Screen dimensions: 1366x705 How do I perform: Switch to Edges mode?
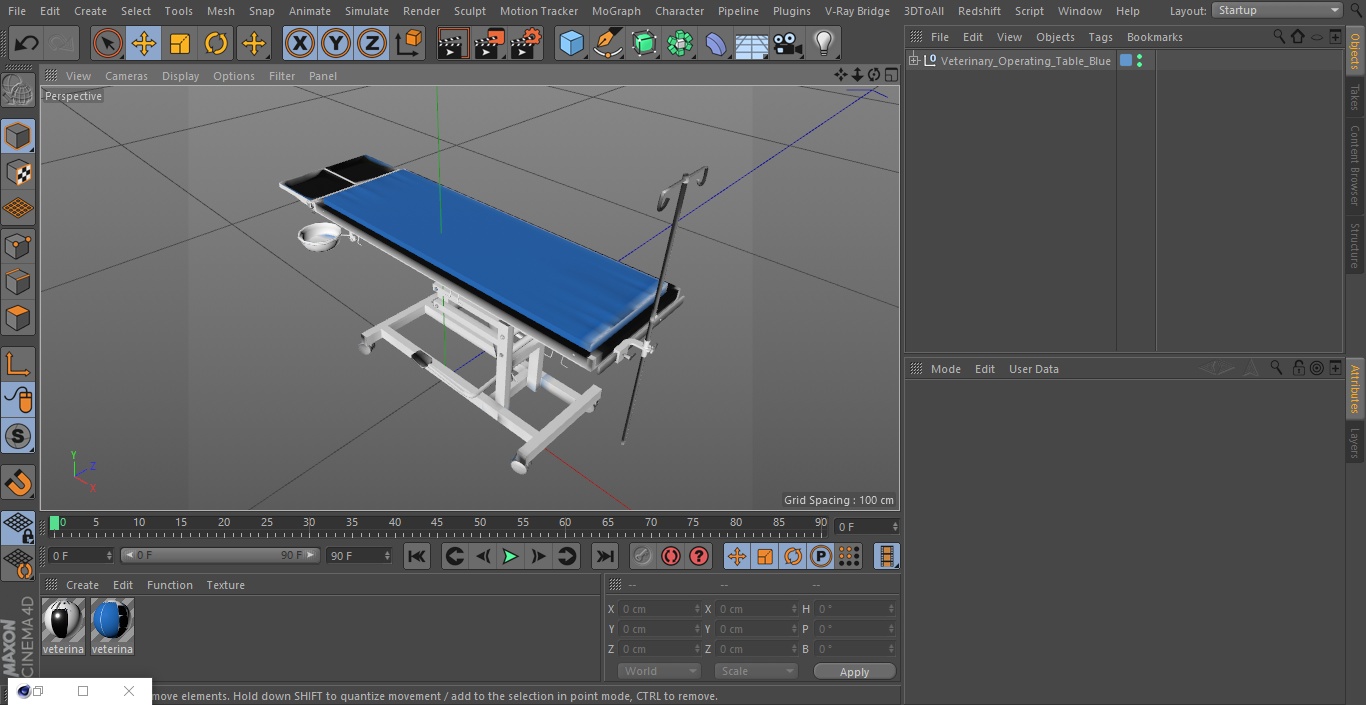(x=18, y=282)
